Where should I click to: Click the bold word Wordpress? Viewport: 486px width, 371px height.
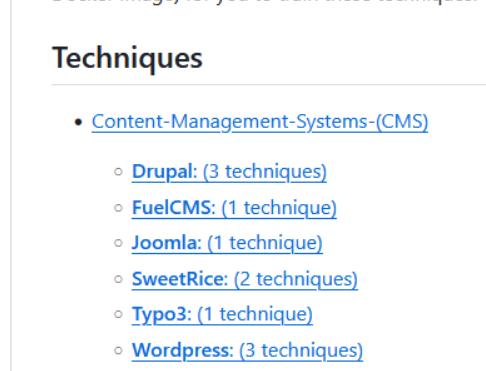point(182,350)
